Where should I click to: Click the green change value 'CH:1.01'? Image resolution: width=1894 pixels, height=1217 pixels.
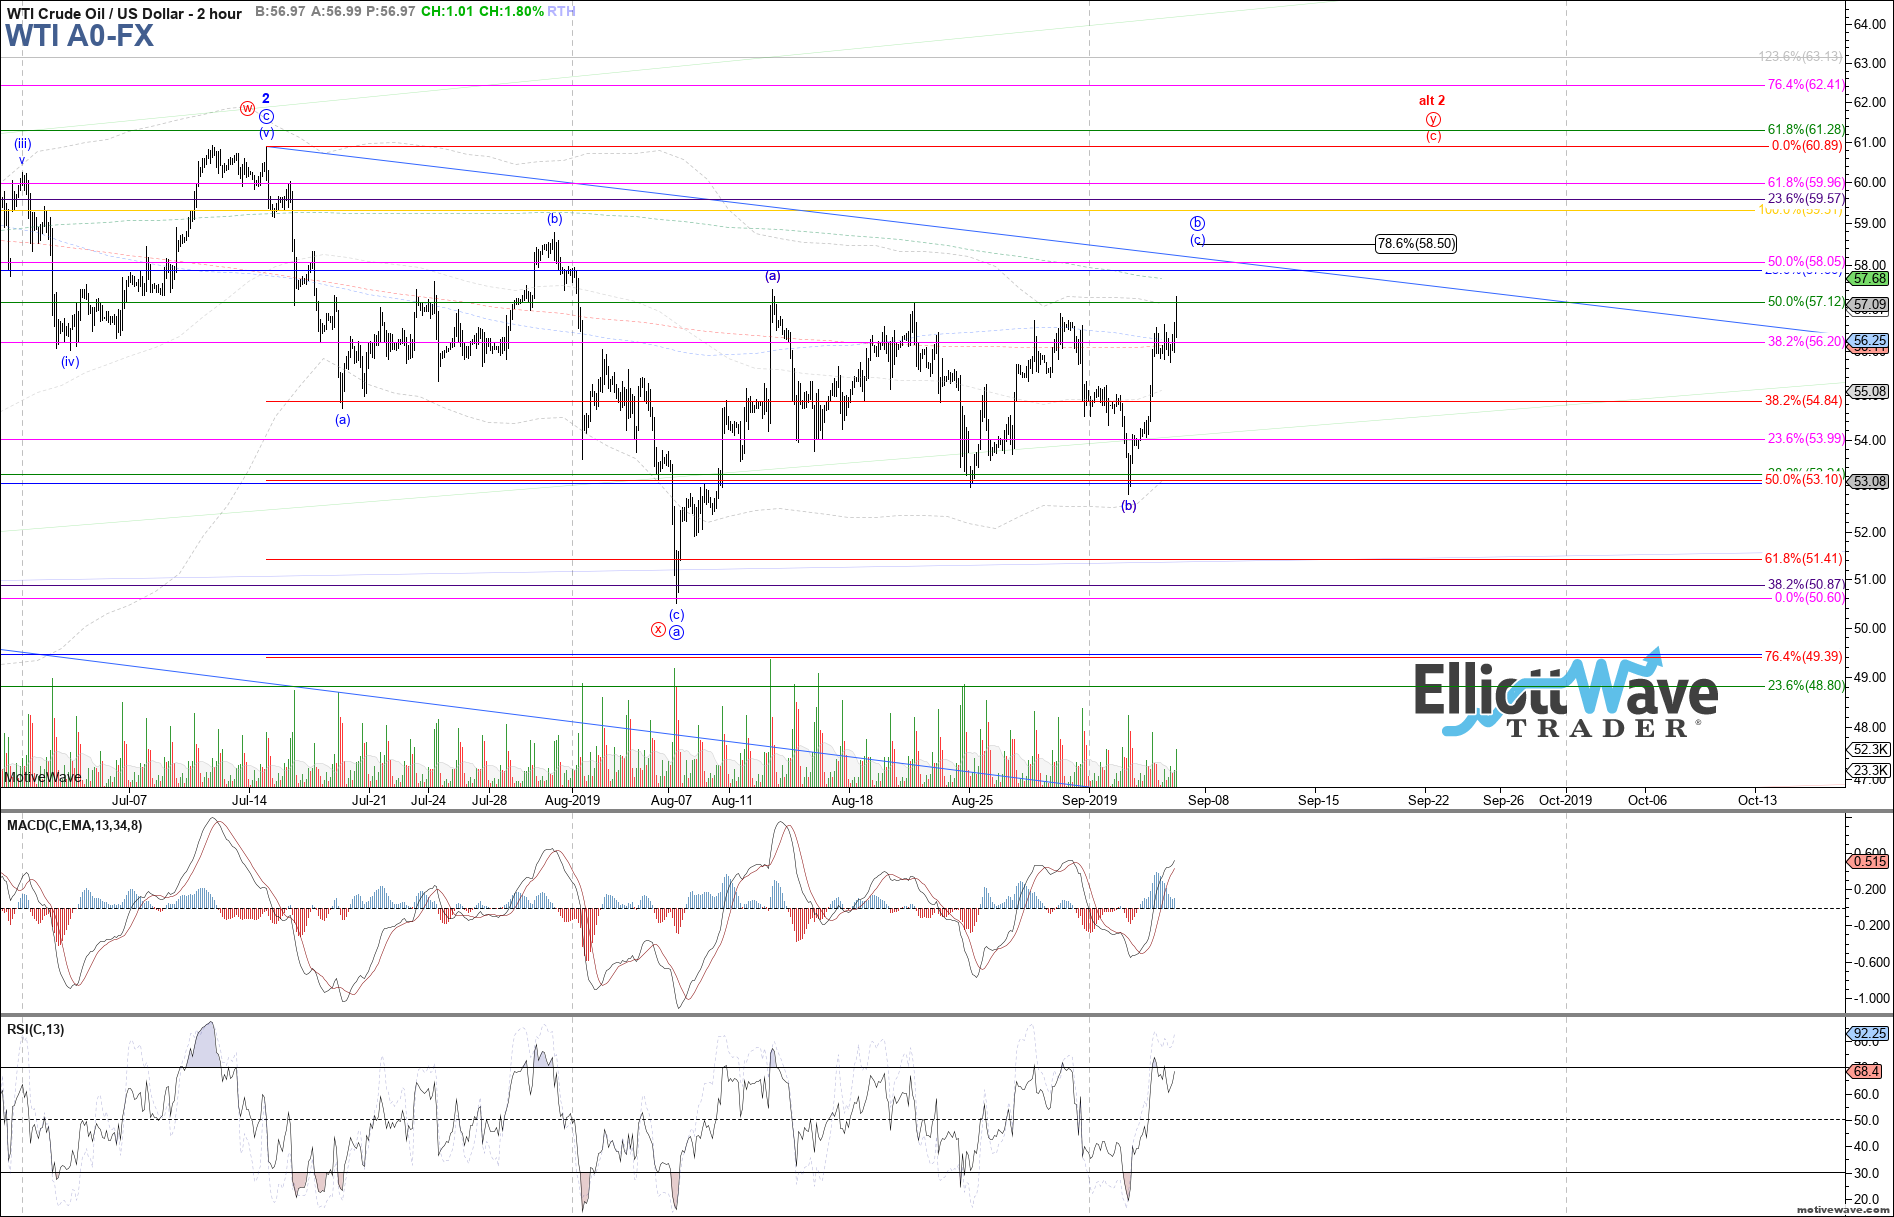446,11
